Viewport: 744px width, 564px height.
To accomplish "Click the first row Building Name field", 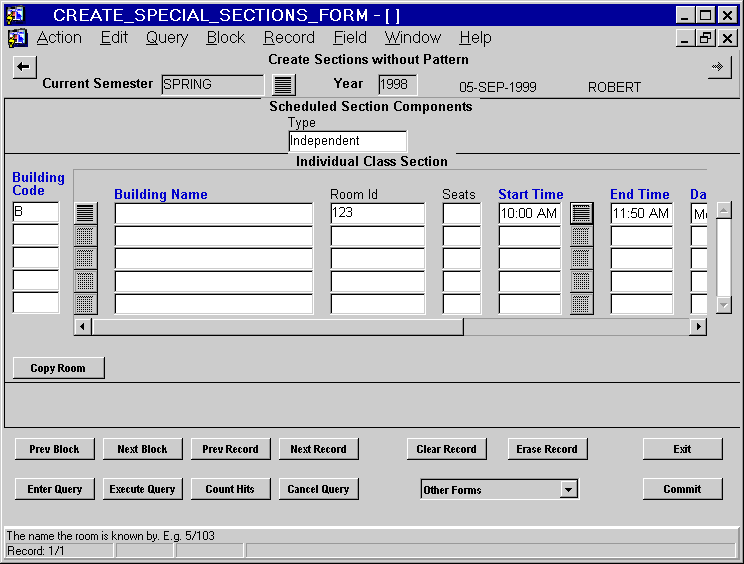I will (214, 213).
